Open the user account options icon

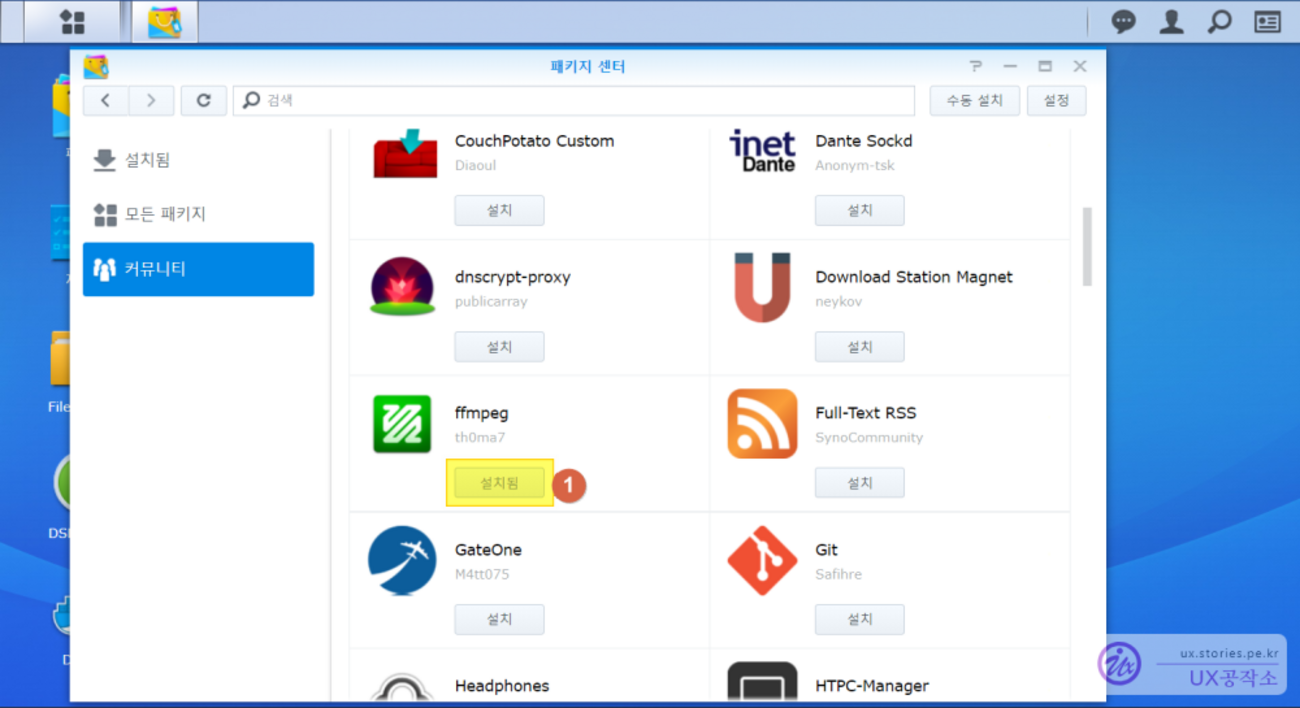click(1172, 22)
